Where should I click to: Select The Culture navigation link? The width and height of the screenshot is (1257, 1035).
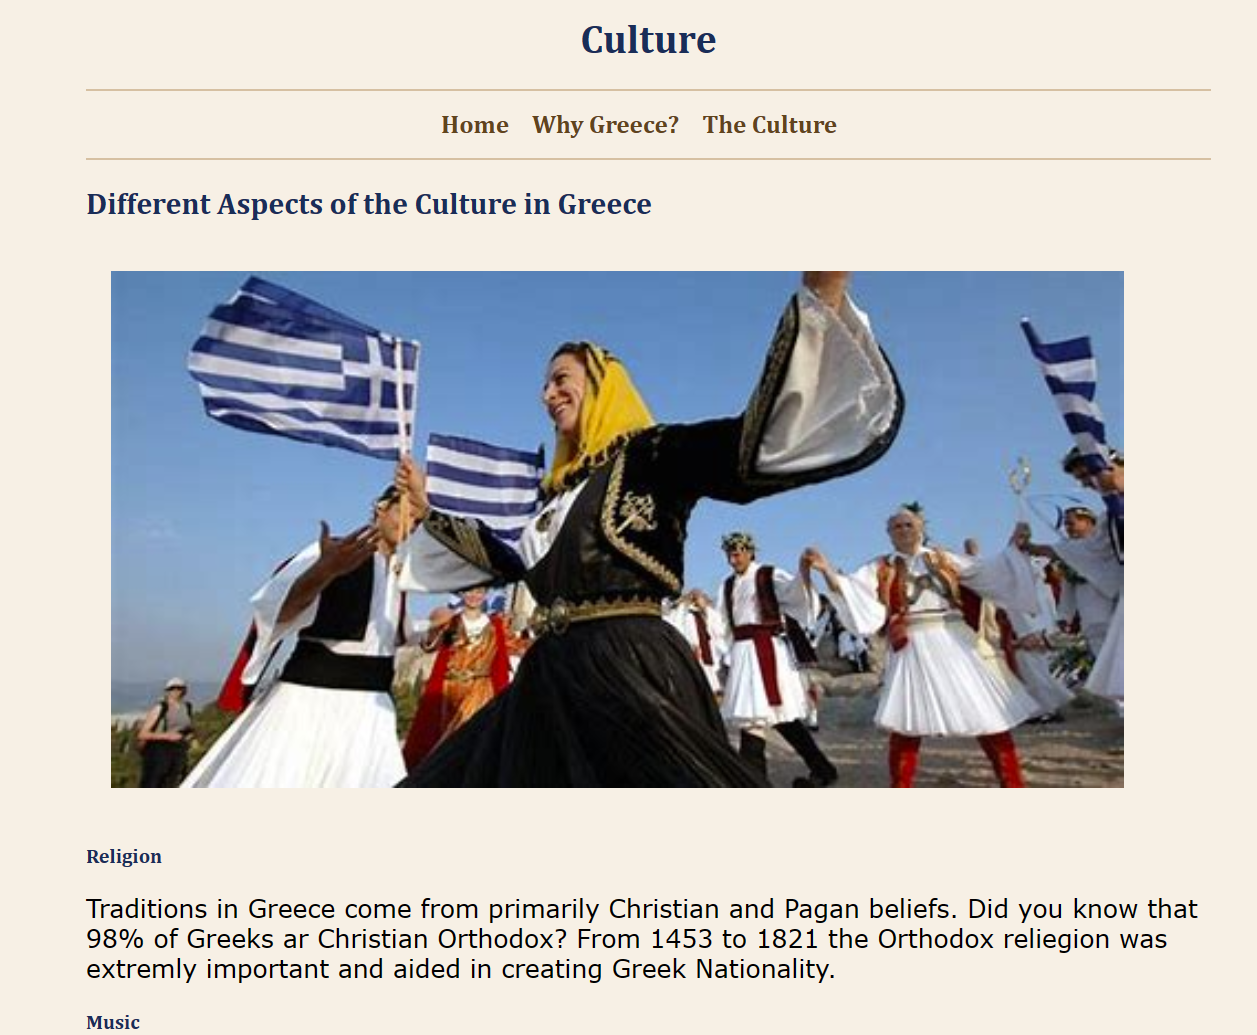tap(769, 125)
